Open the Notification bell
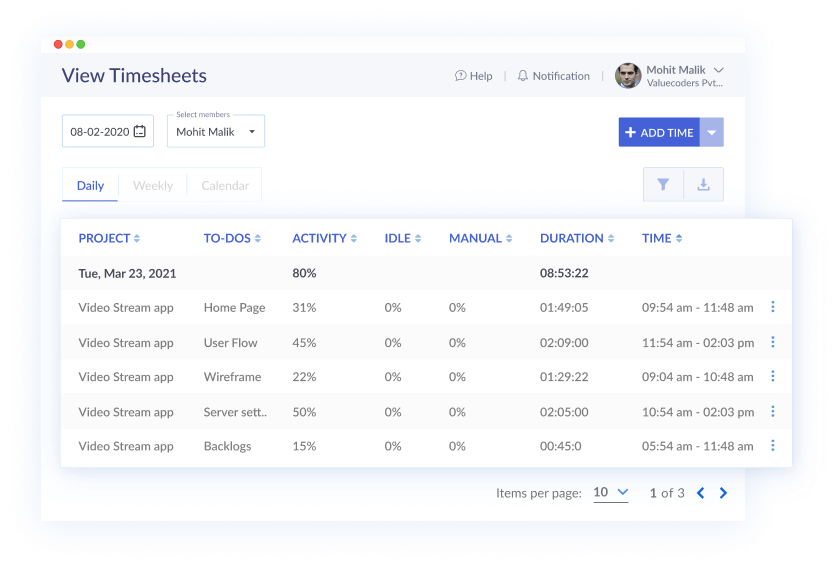The image size is (835, 566). coord(522,76)
